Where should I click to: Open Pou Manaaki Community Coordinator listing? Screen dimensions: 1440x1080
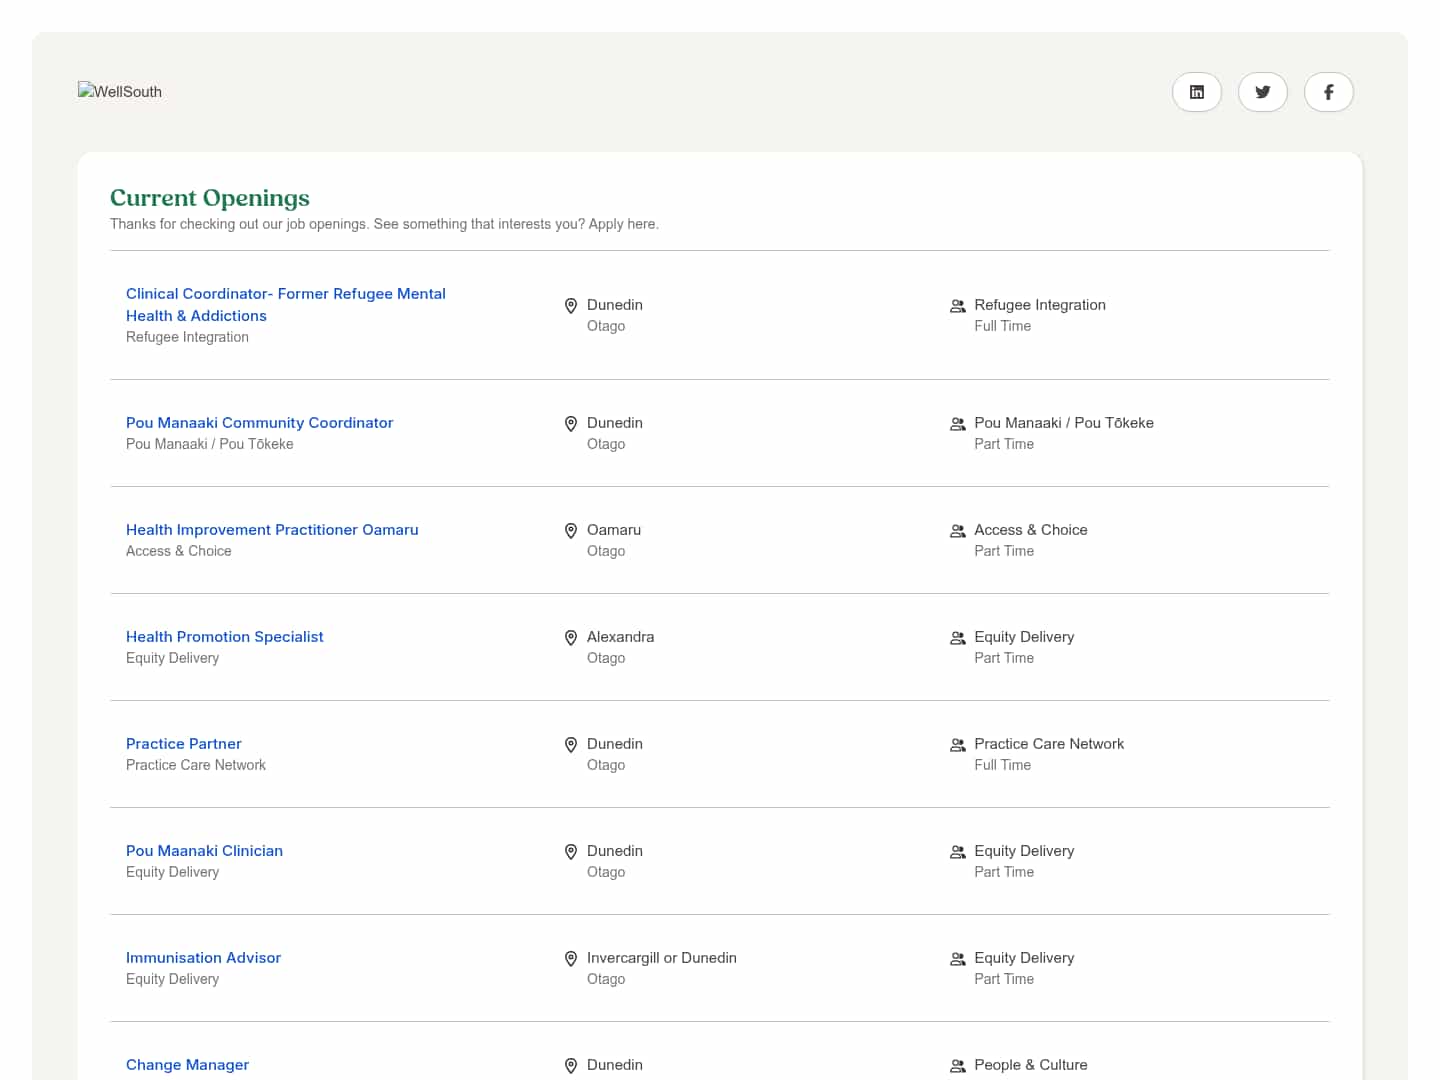pyautogui.click(x=259, y=423)
